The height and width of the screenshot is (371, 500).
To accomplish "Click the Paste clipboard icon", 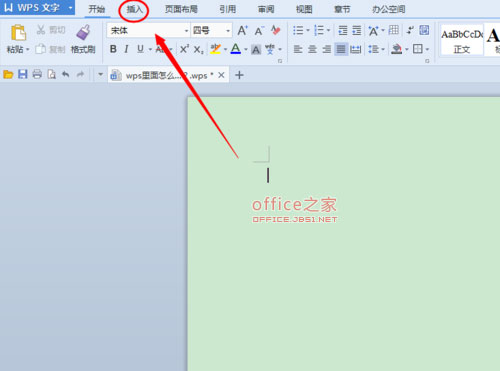I will (x=18, y=33).
